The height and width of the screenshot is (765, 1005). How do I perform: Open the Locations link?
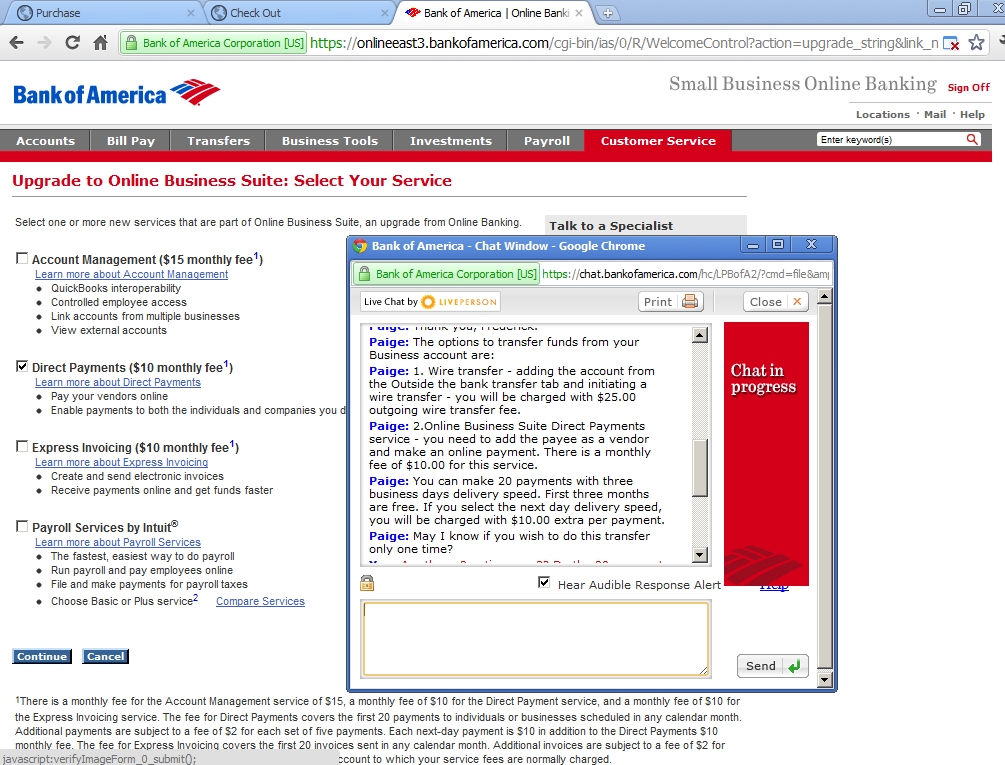(883, 114)
